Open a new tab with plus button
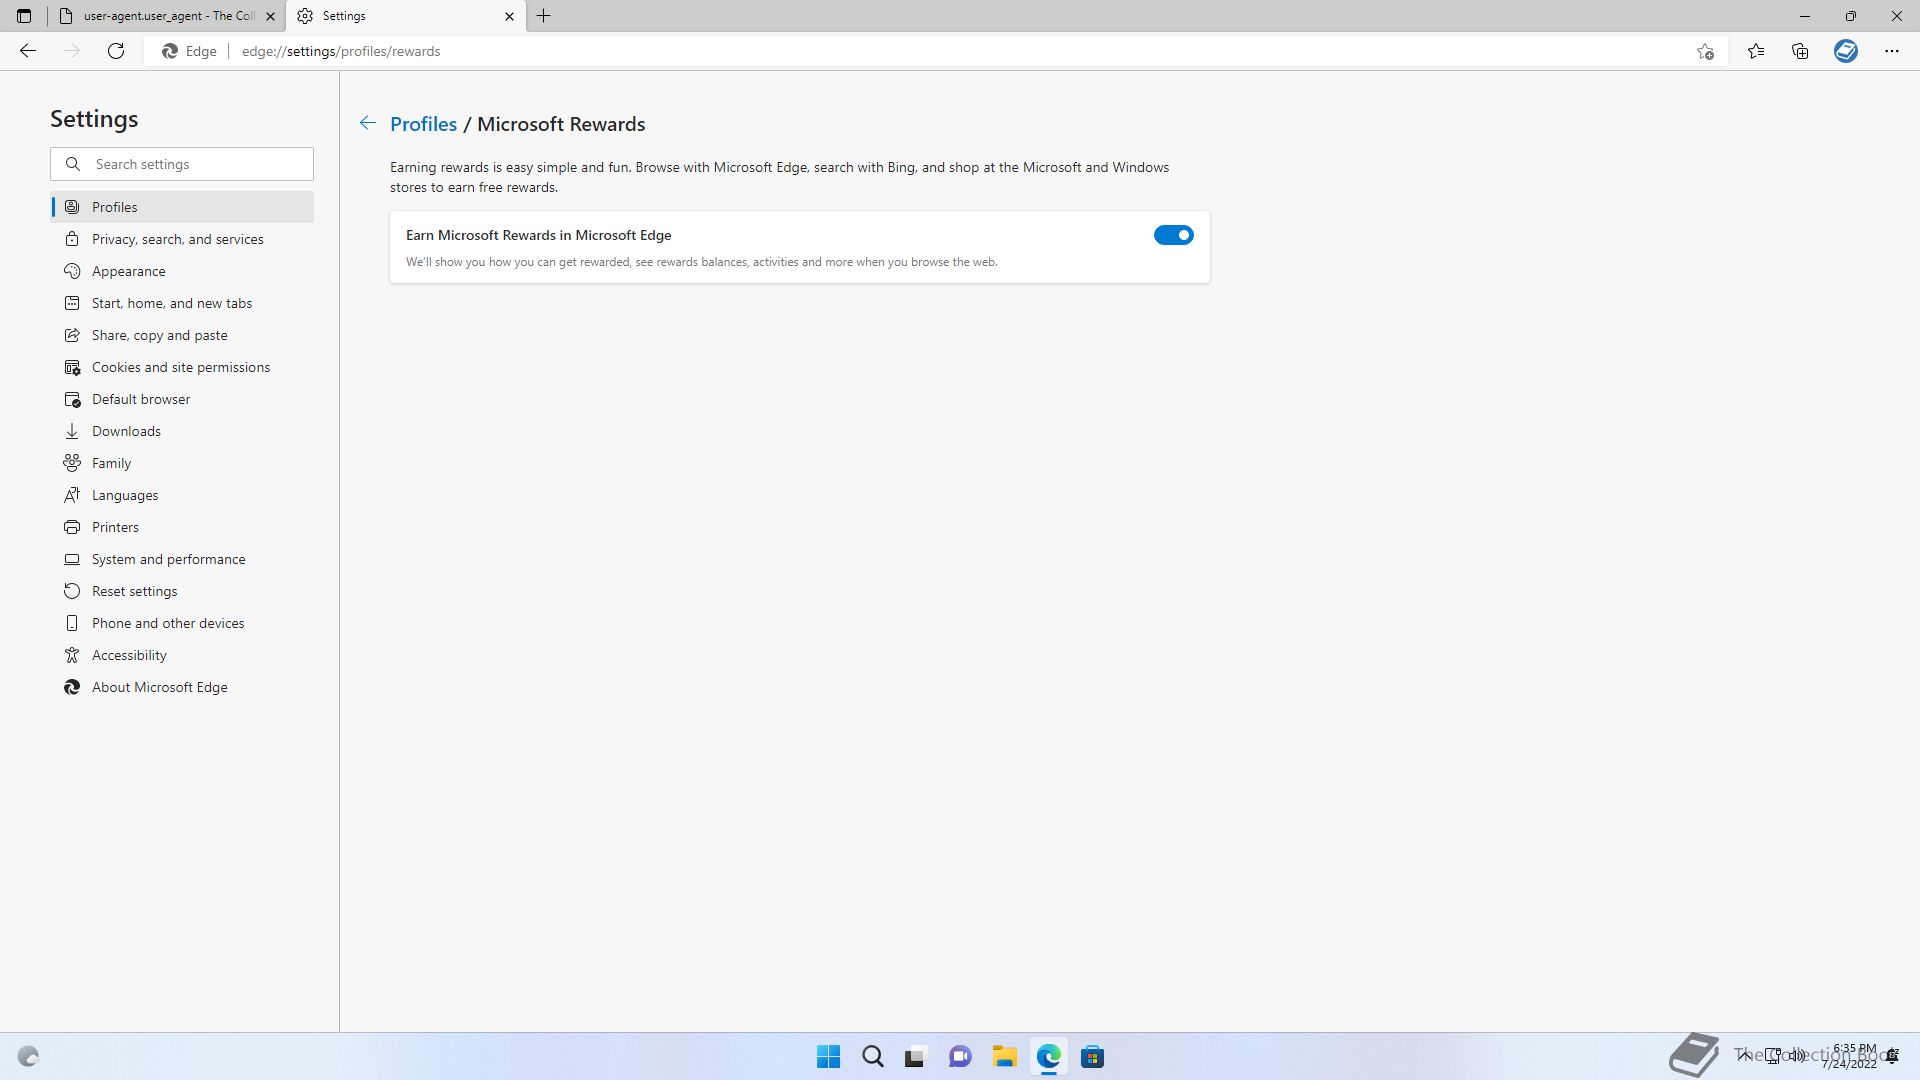The height and width of the screenshot is (1080, 1920). pyautogui.click(x=544, y=16)
